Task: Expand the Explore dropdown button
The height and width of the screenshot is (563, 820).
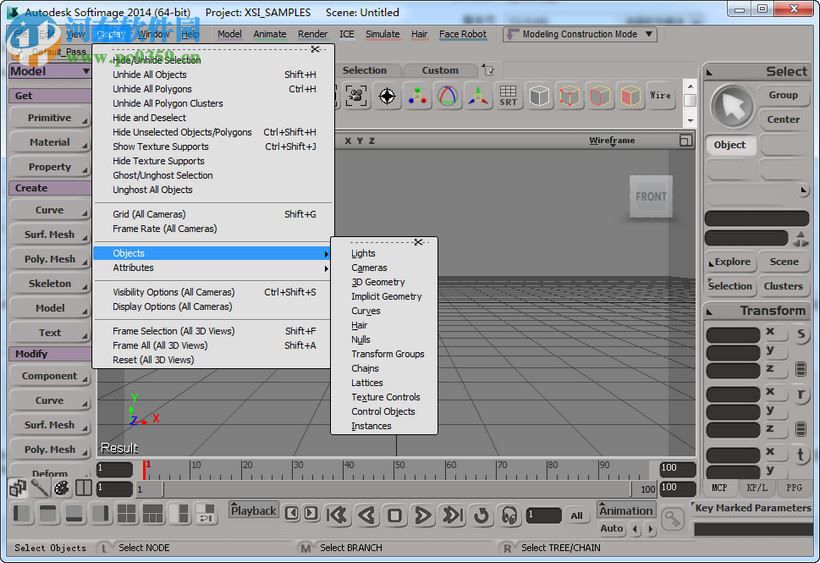Action: (730, 261)
